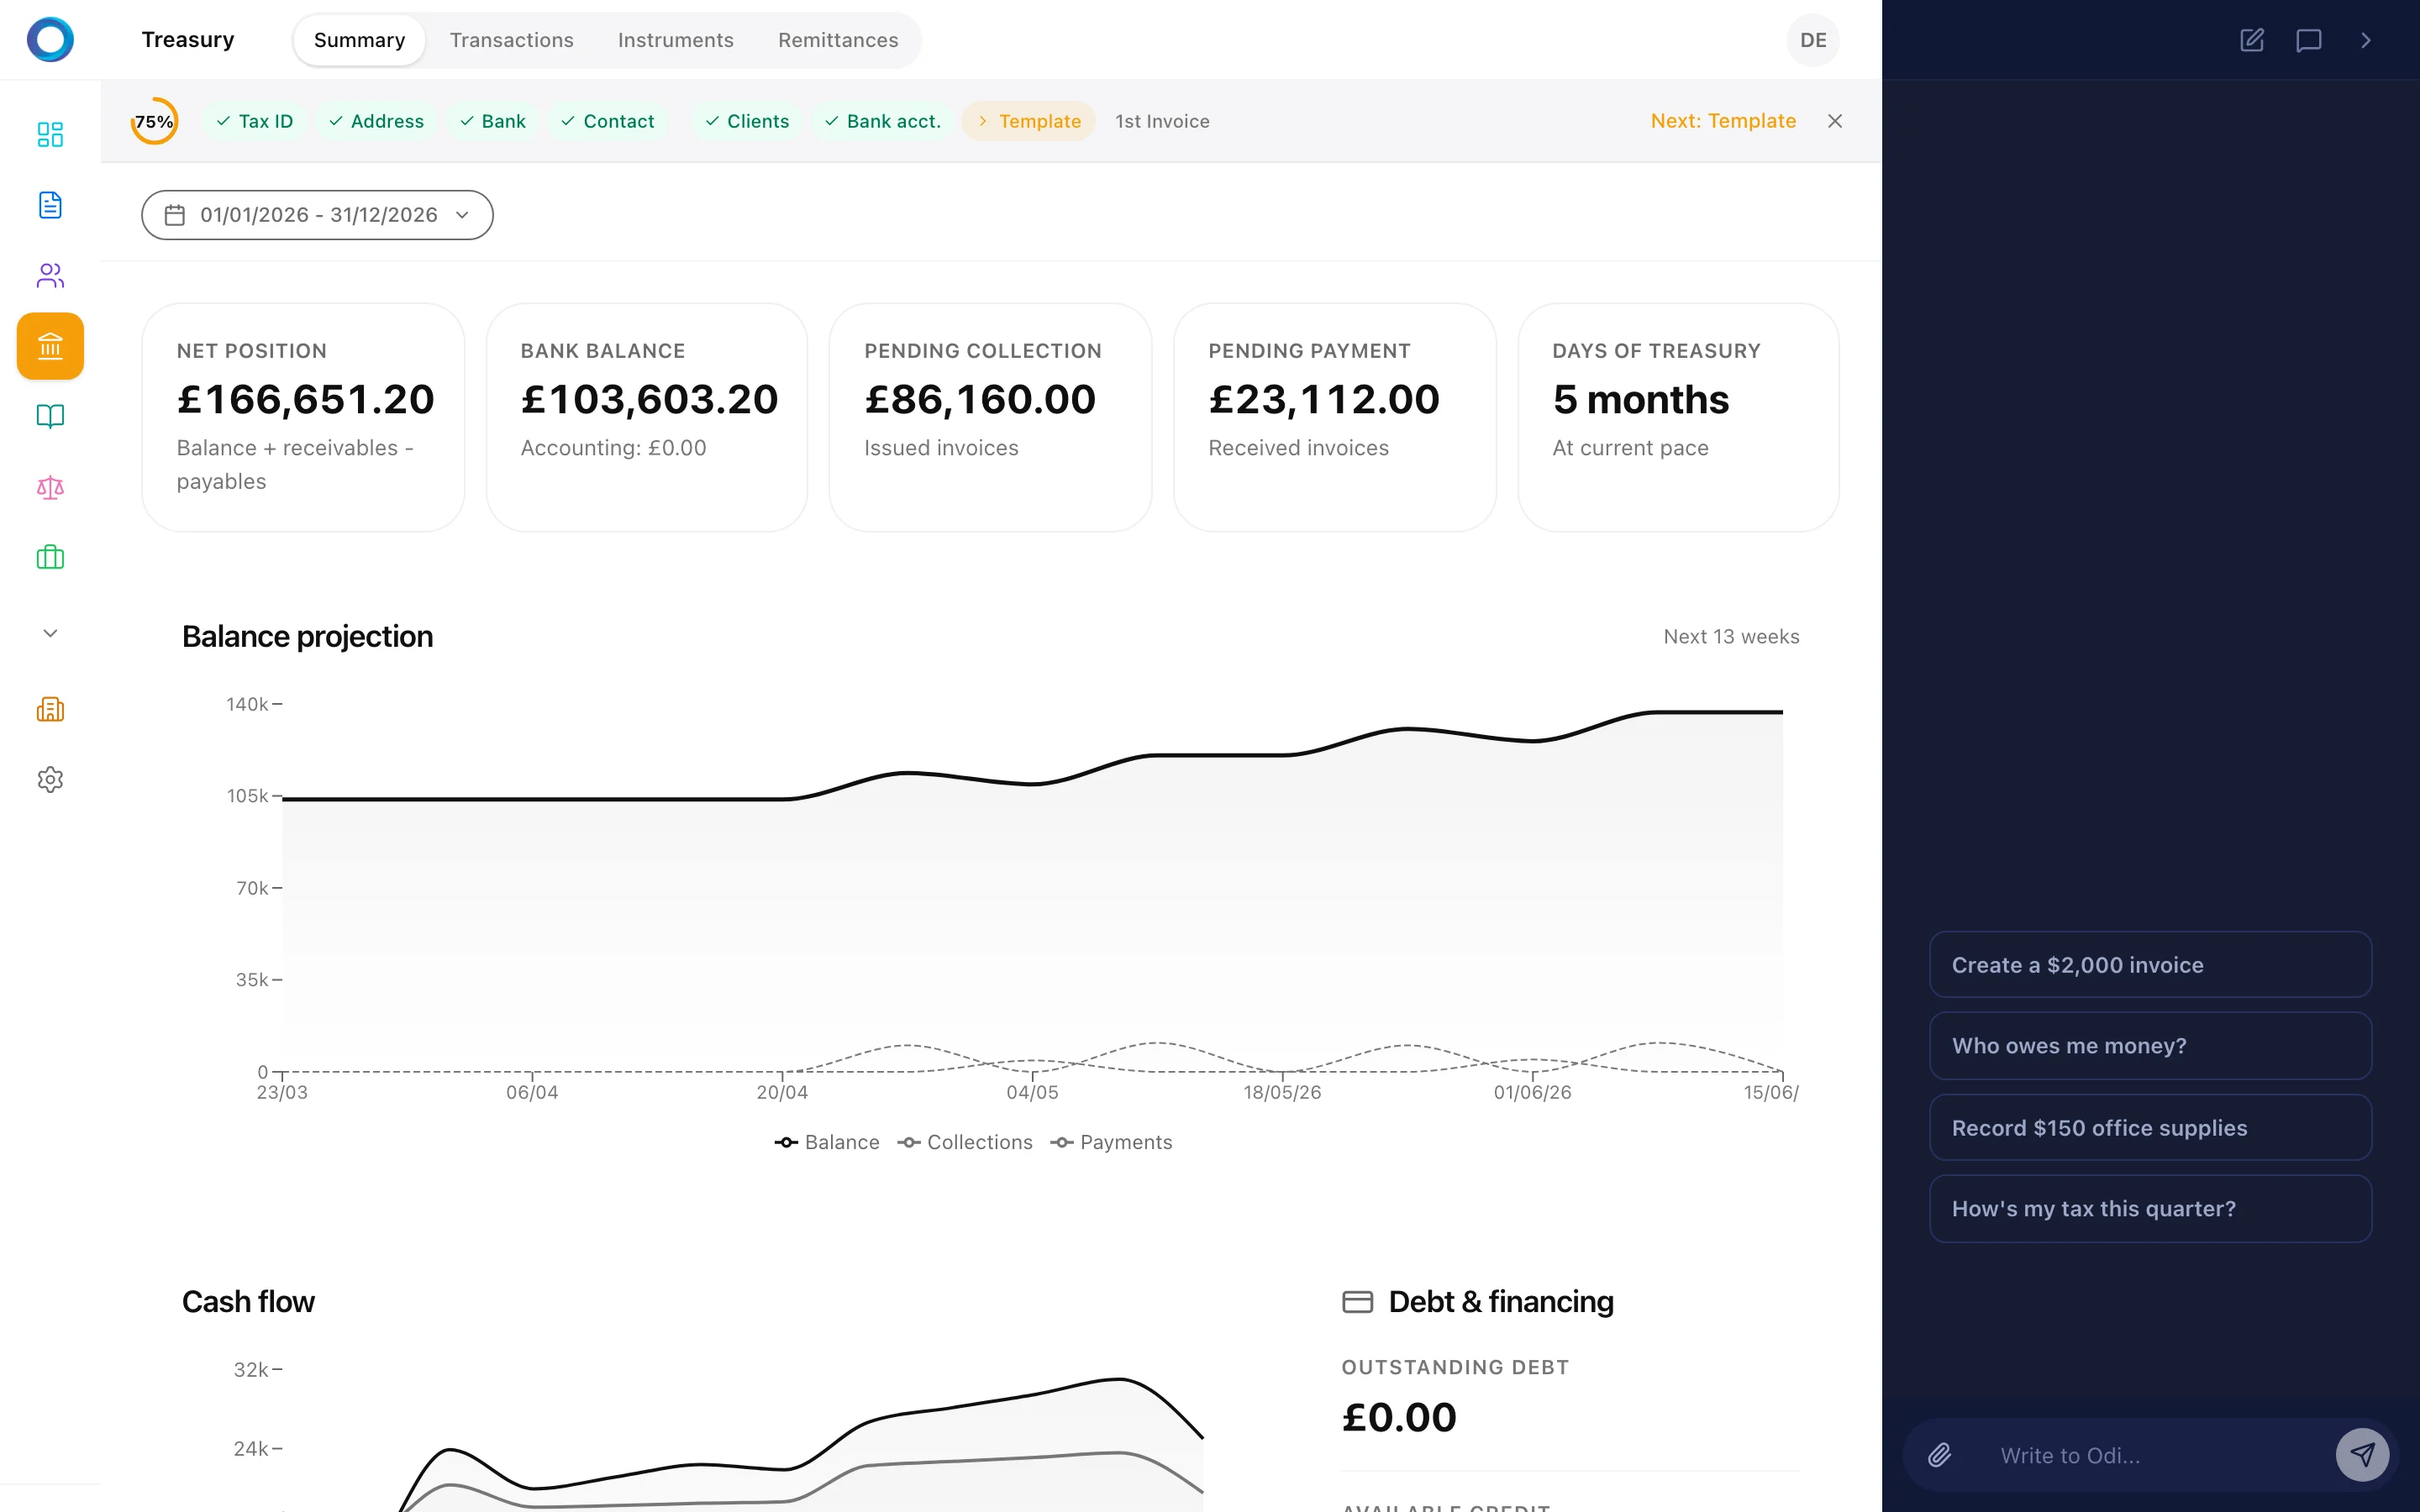
Task: Toggle Payments series in chart legend
Action: tap(1111, 1142)
